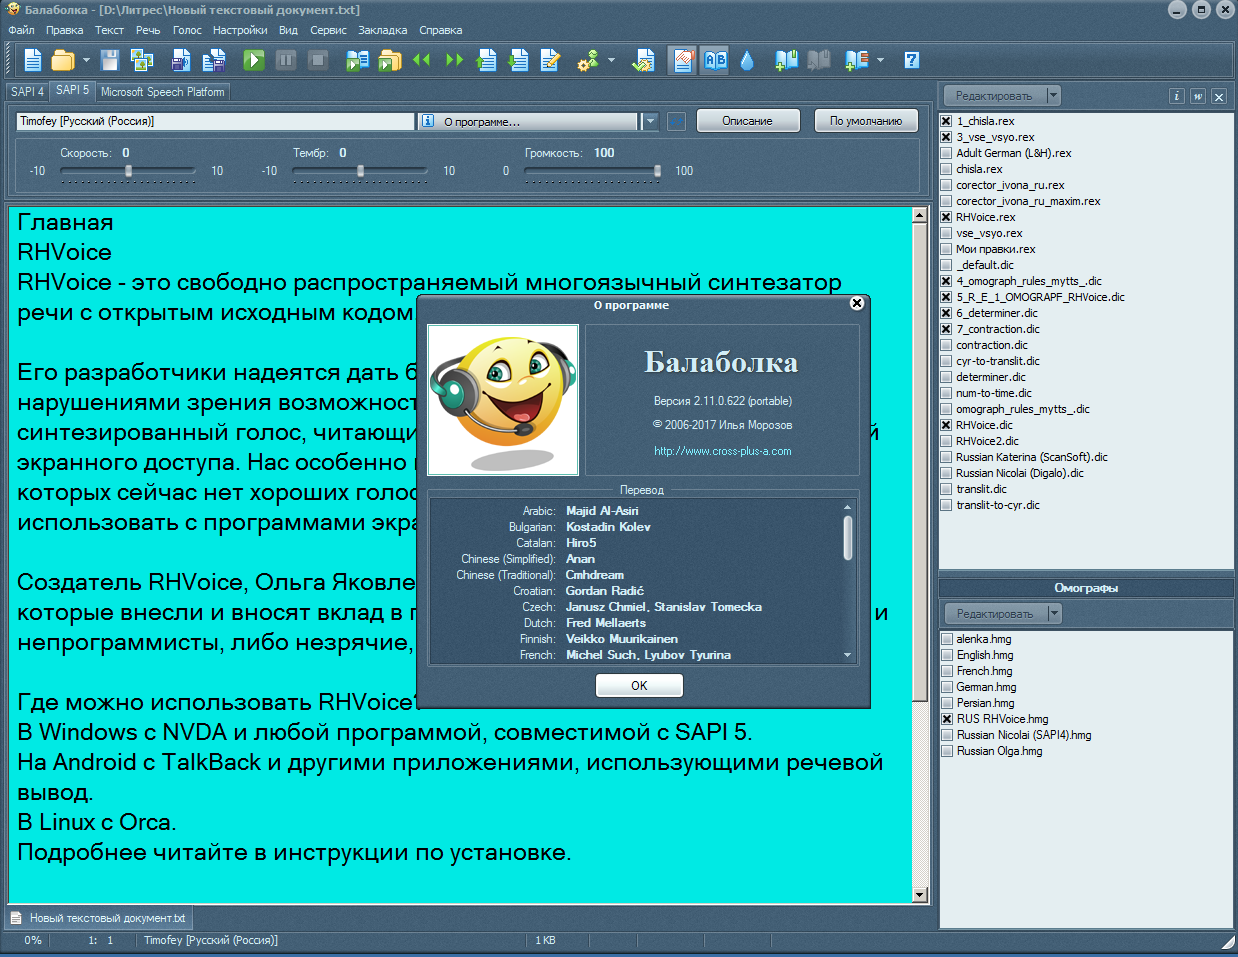Select the Новый текстовый документ.txt document tab
Image resolution: width=1238 pixels, height=957 pixels.
coord(99,918)
